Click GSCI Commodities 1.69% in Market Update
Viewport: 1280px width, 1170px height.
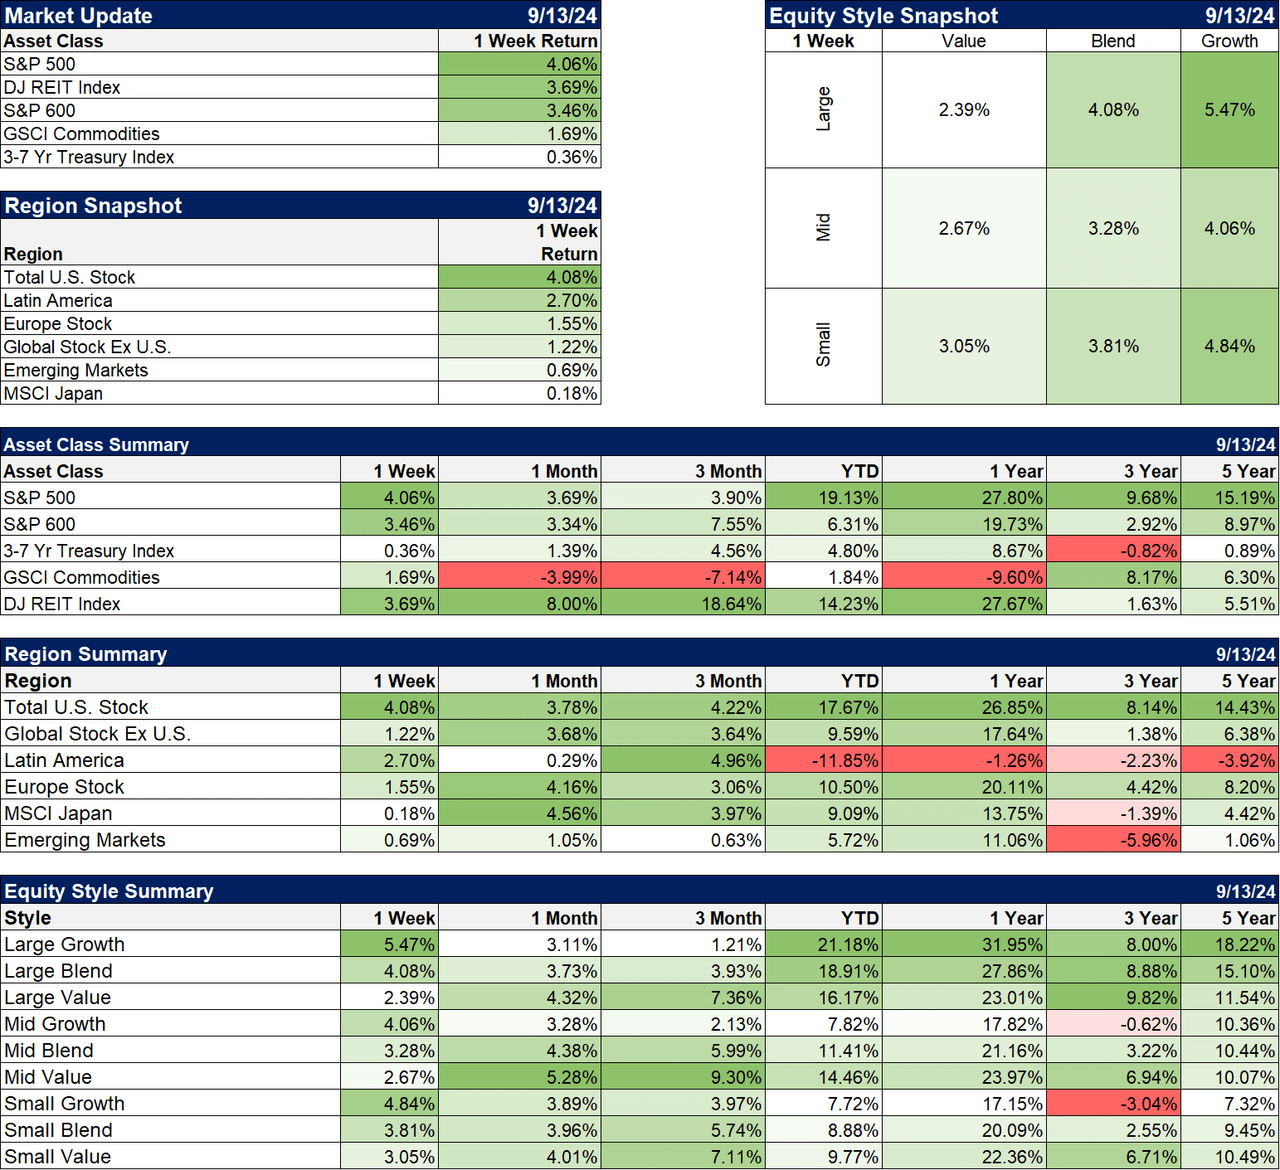(519, 134)
